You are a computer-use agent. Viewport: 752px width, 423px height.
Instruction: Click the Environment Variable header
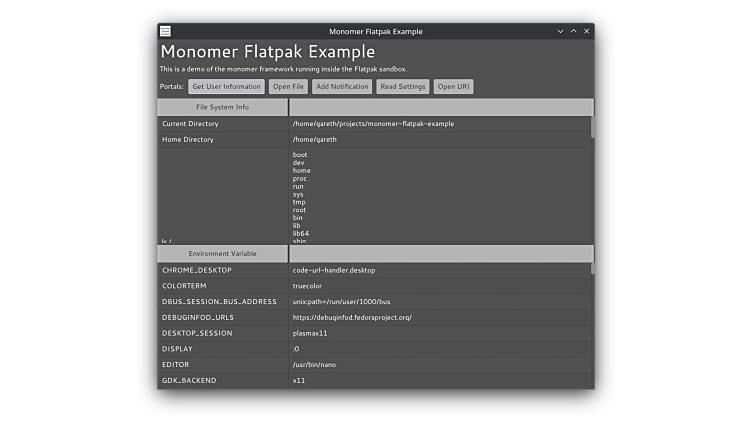point(223,253)
